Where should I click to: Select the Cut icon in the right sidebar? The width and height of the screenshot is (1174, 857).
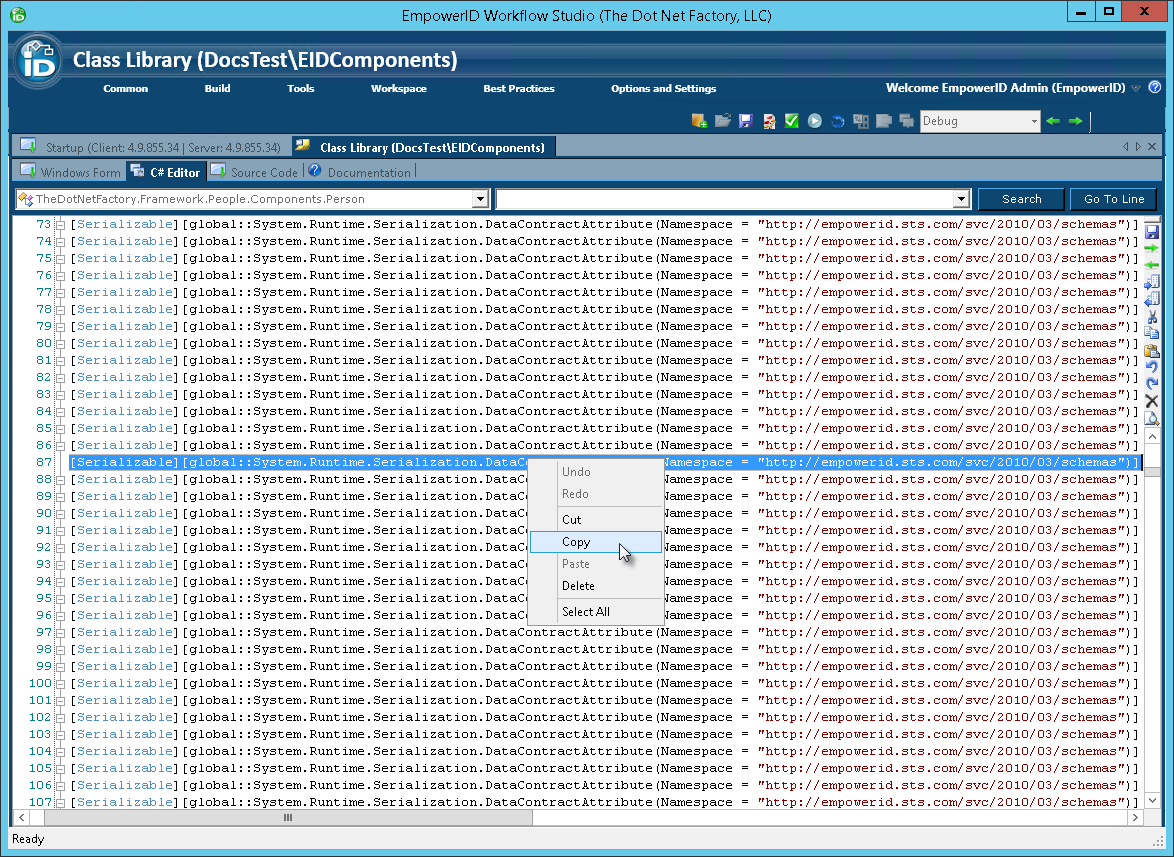tap(1151, 315)
